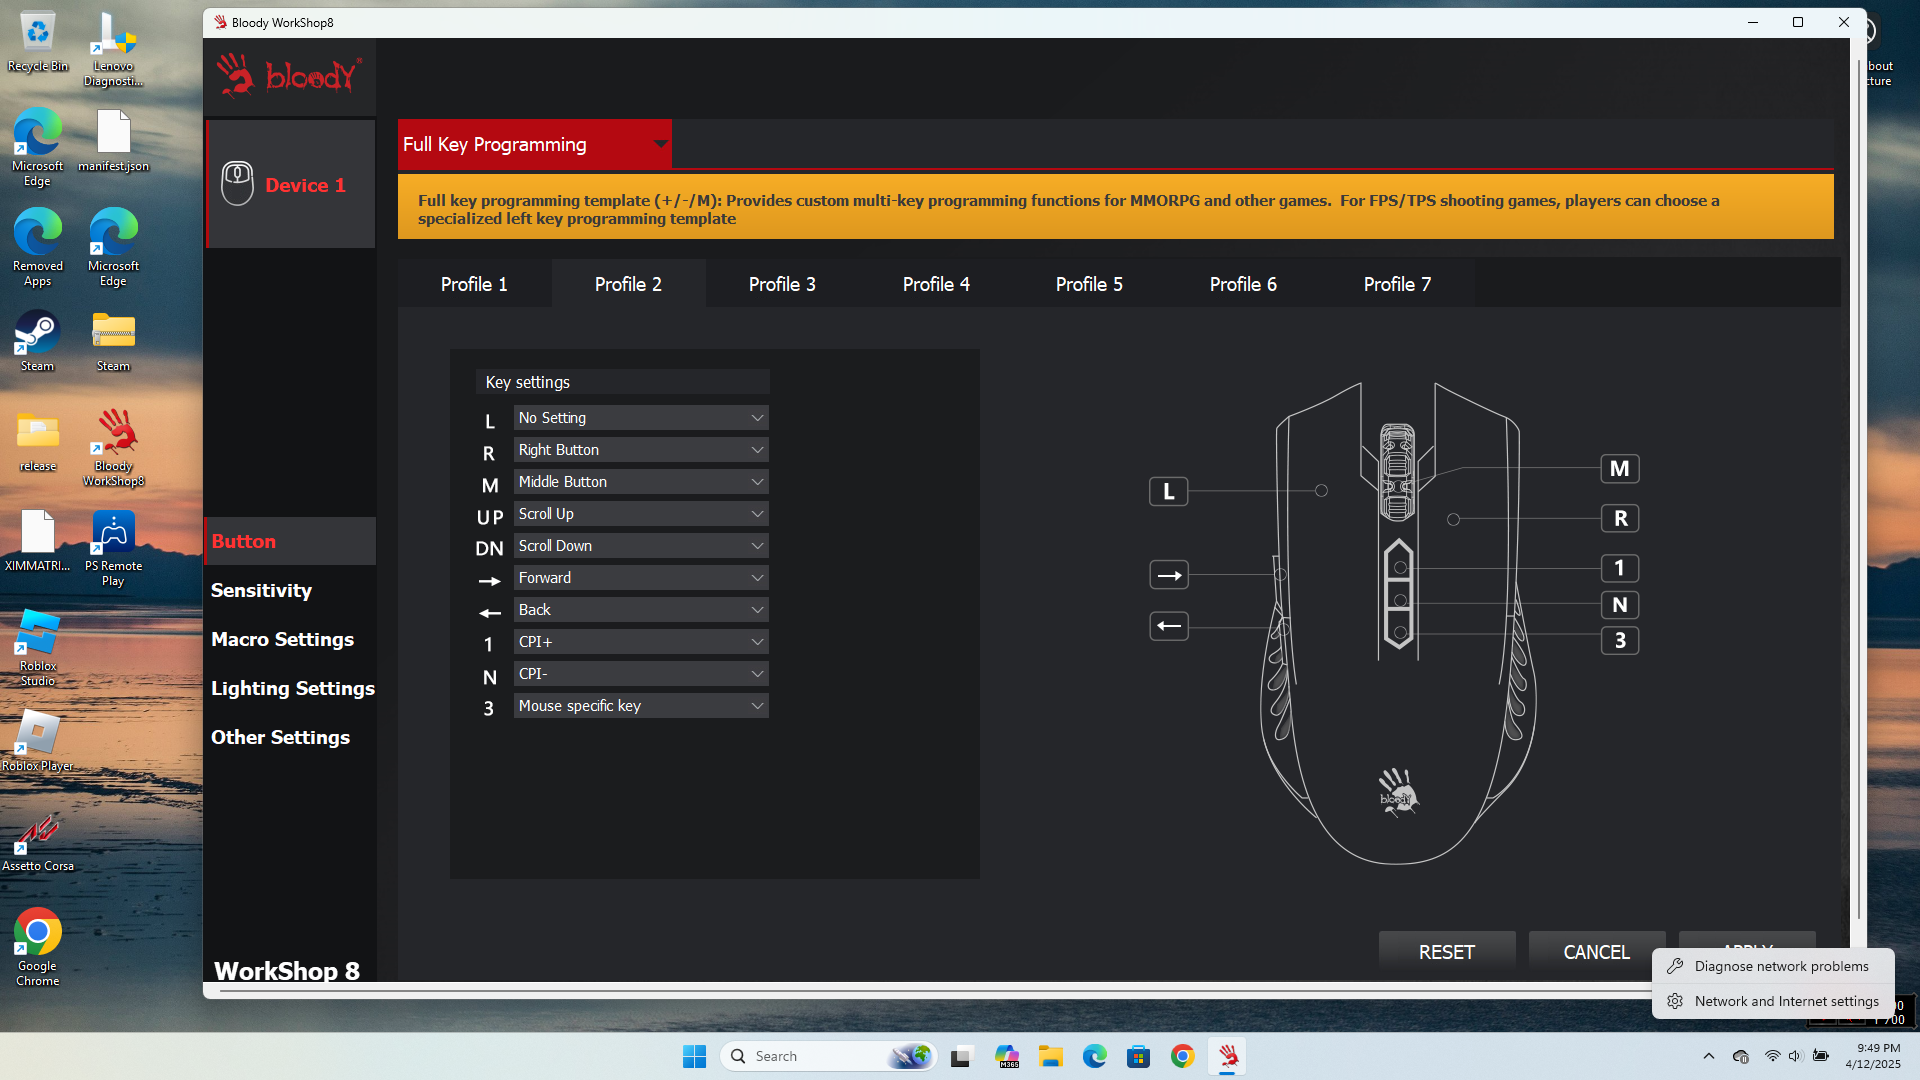
Task: Open the R key Right Button dropdown
Action: click(x=641, y=450)
